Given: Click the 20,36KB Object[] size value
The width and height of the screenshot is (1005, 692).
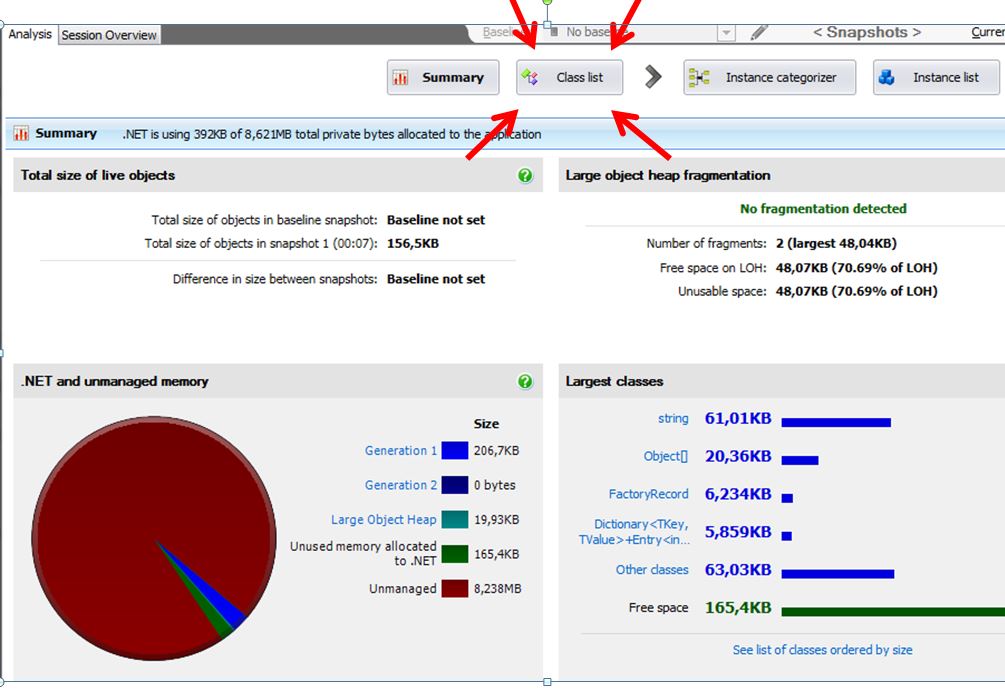Looking at the screenshot, I should [738, 456].
